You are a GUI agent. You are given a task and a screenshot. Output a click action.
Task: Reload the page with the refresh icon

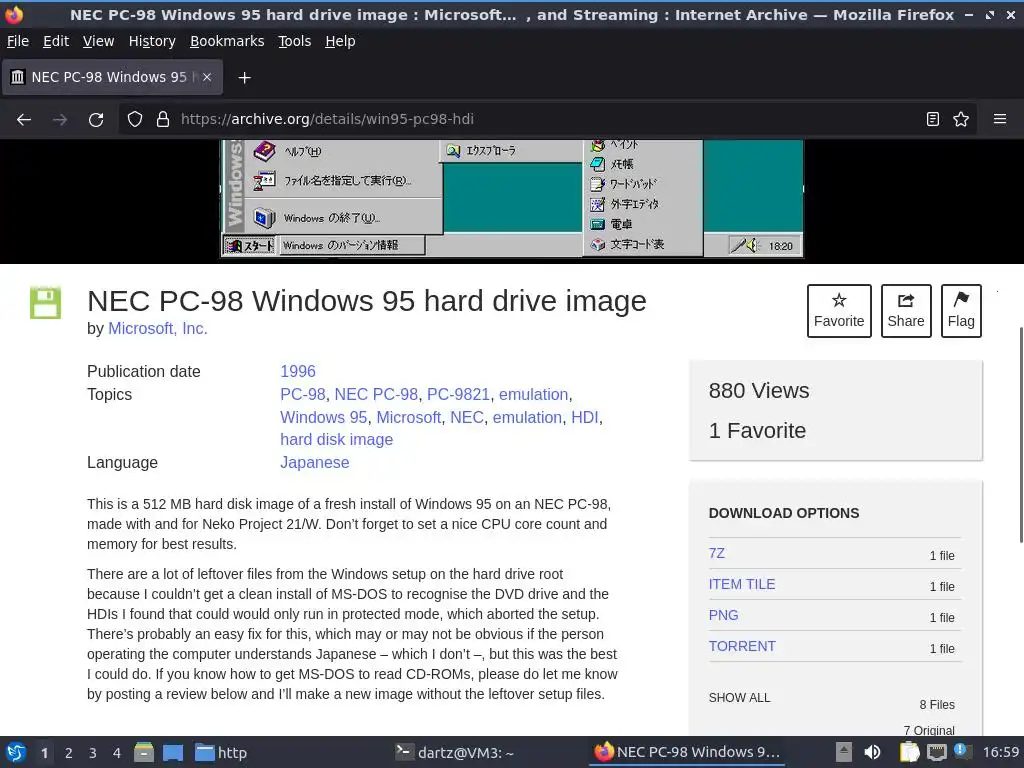click(x=96, y=120)
